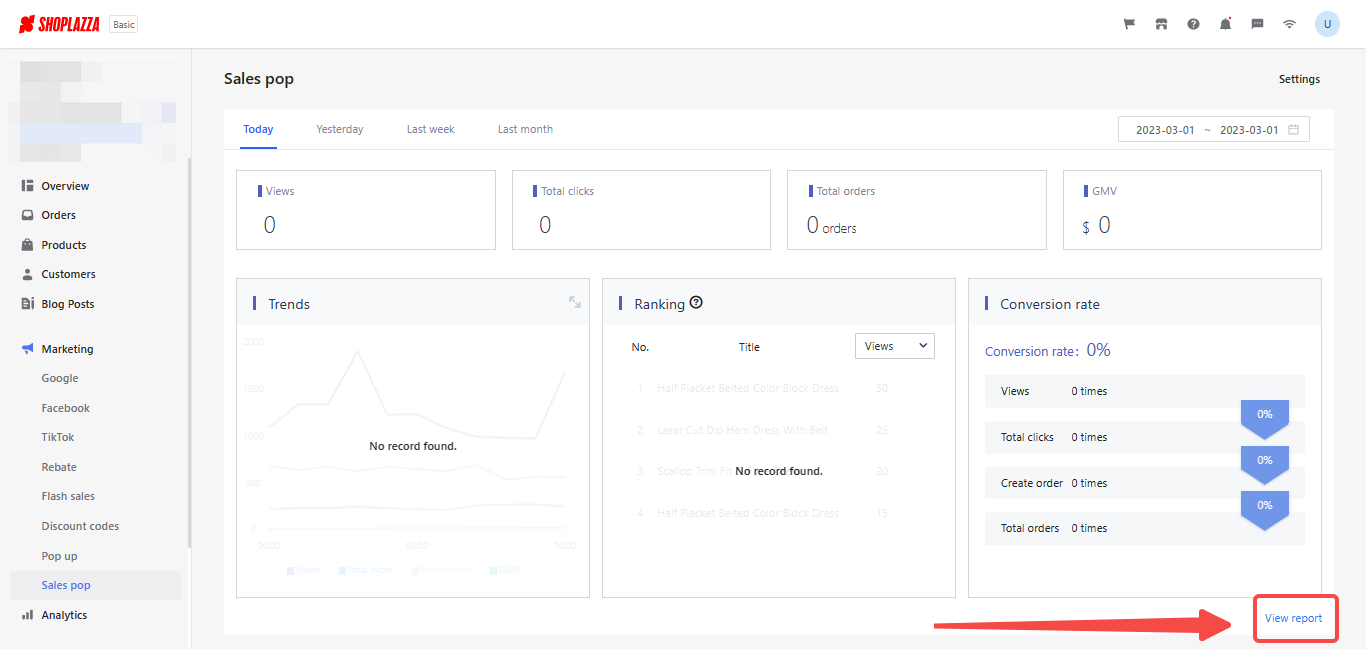Click the end date 2023-03-01 field

click(x=1249, y=130)
